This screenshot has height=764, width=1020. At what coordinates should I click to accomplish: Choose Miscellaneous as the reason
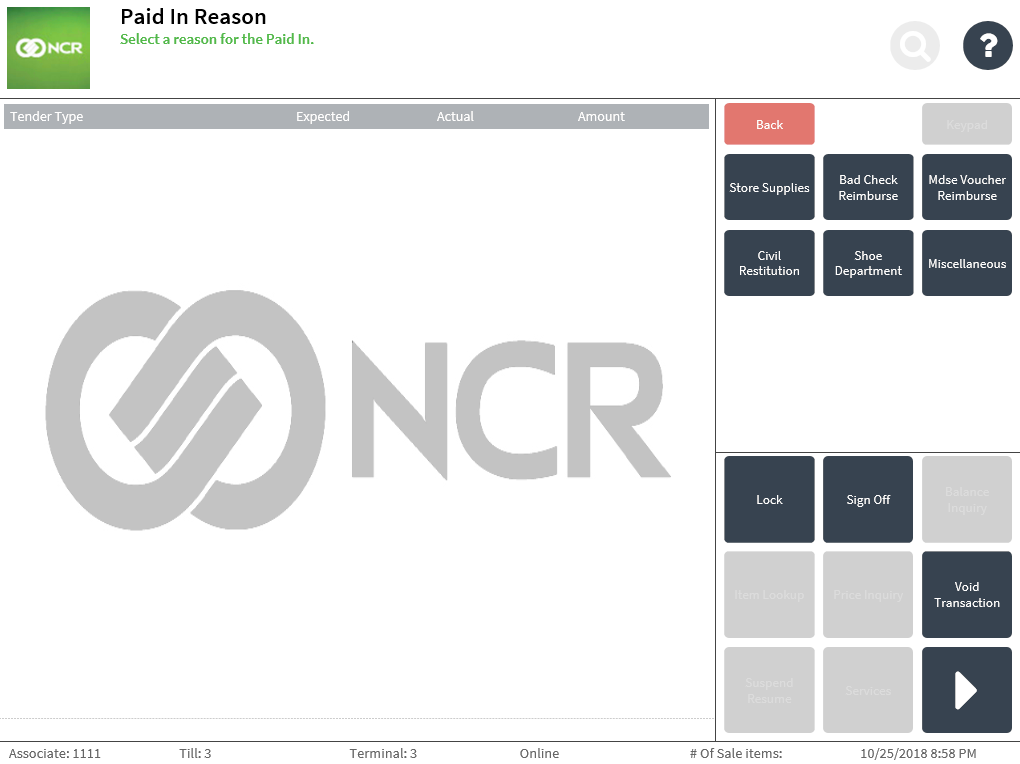[966, 263]
